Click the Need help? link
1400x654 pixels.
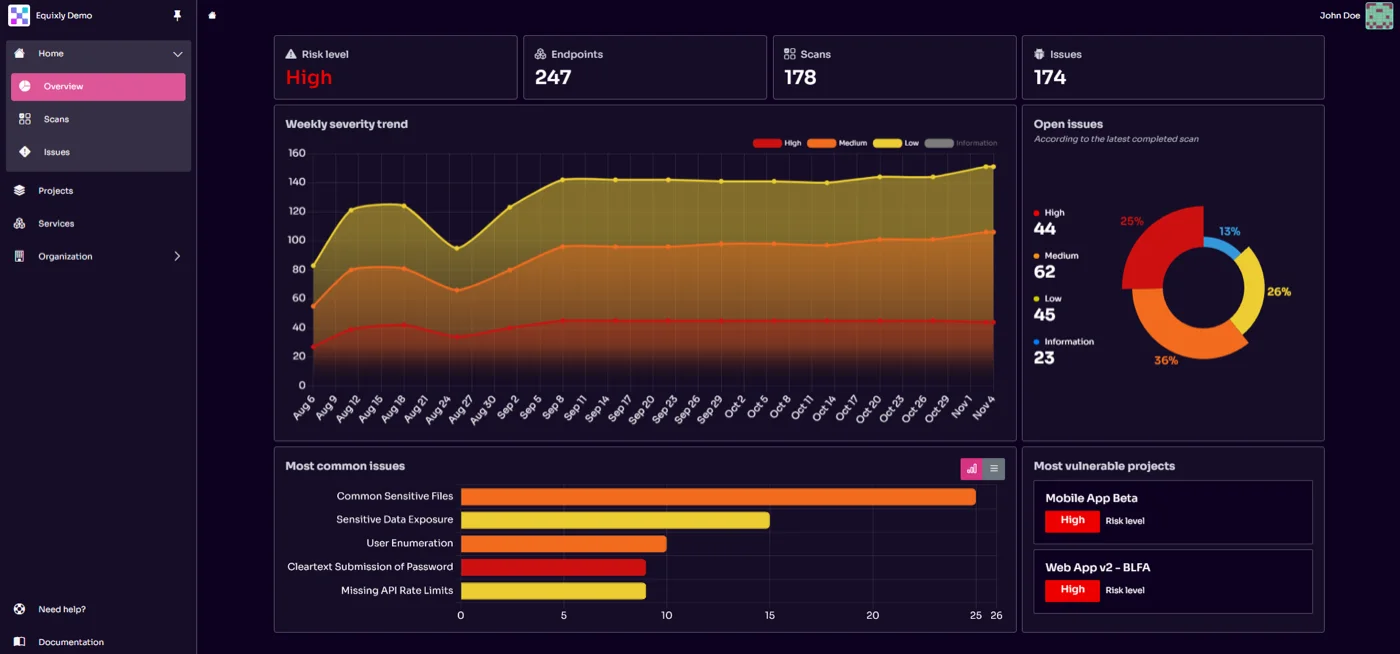point(62,608)
